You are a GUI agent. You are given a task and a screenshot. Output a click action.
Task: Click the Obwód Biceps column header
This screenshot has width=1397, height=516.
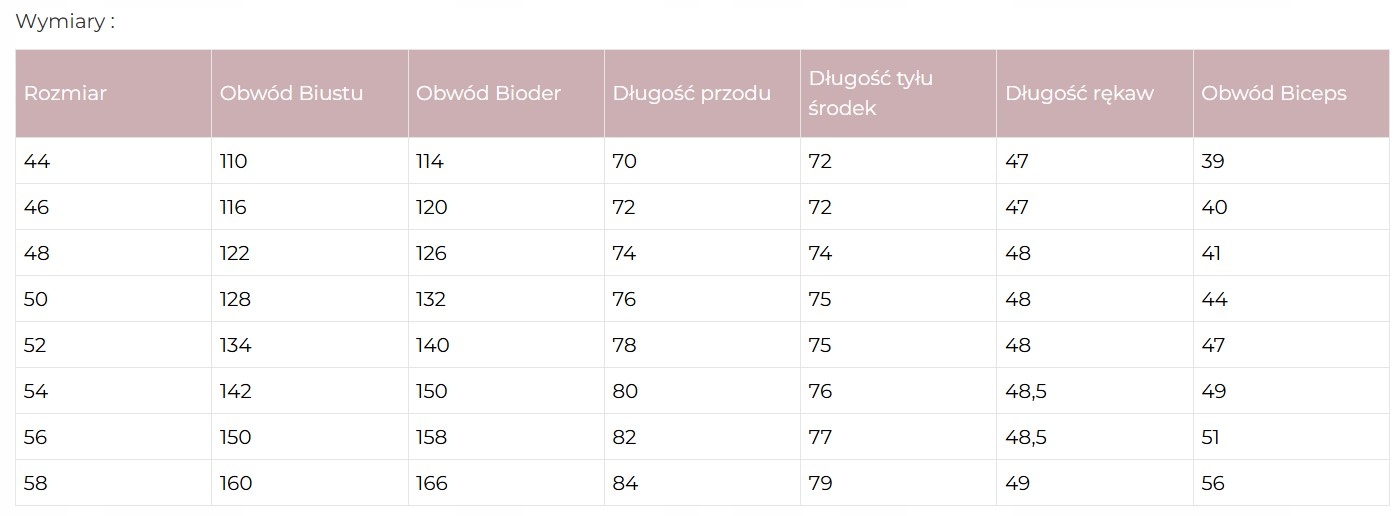point(1273,93)
